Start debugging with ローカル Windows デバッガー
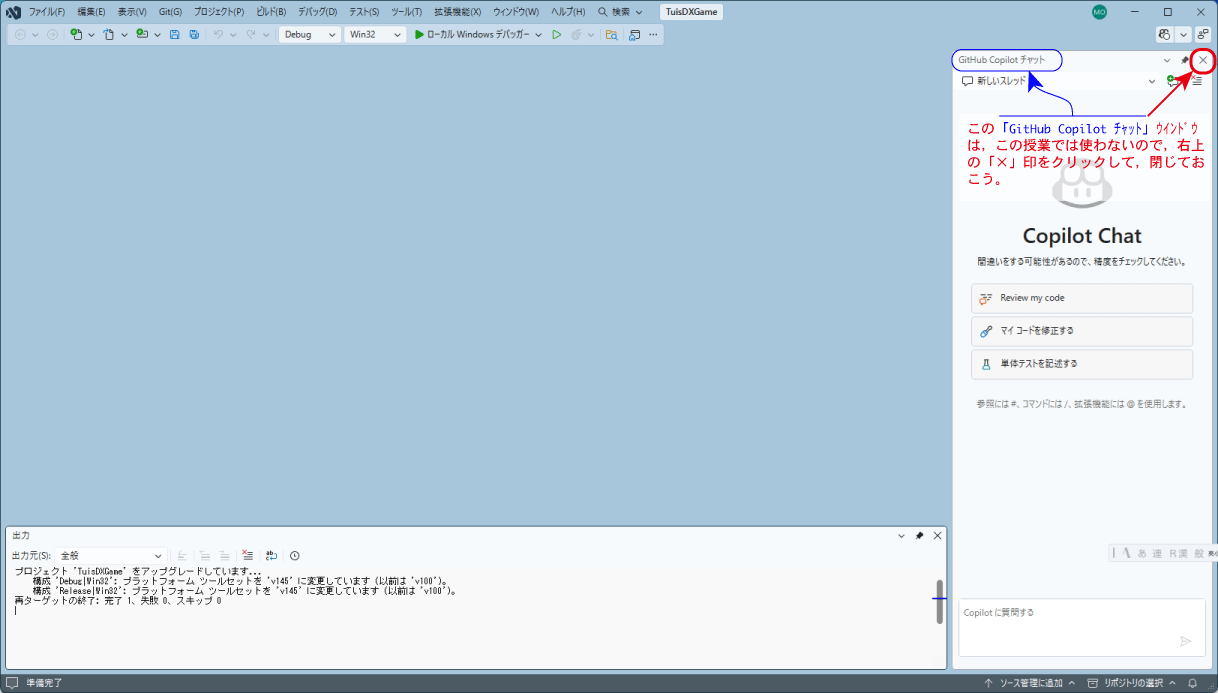This screenshot has height=693, width=1218. coord(471,34)
